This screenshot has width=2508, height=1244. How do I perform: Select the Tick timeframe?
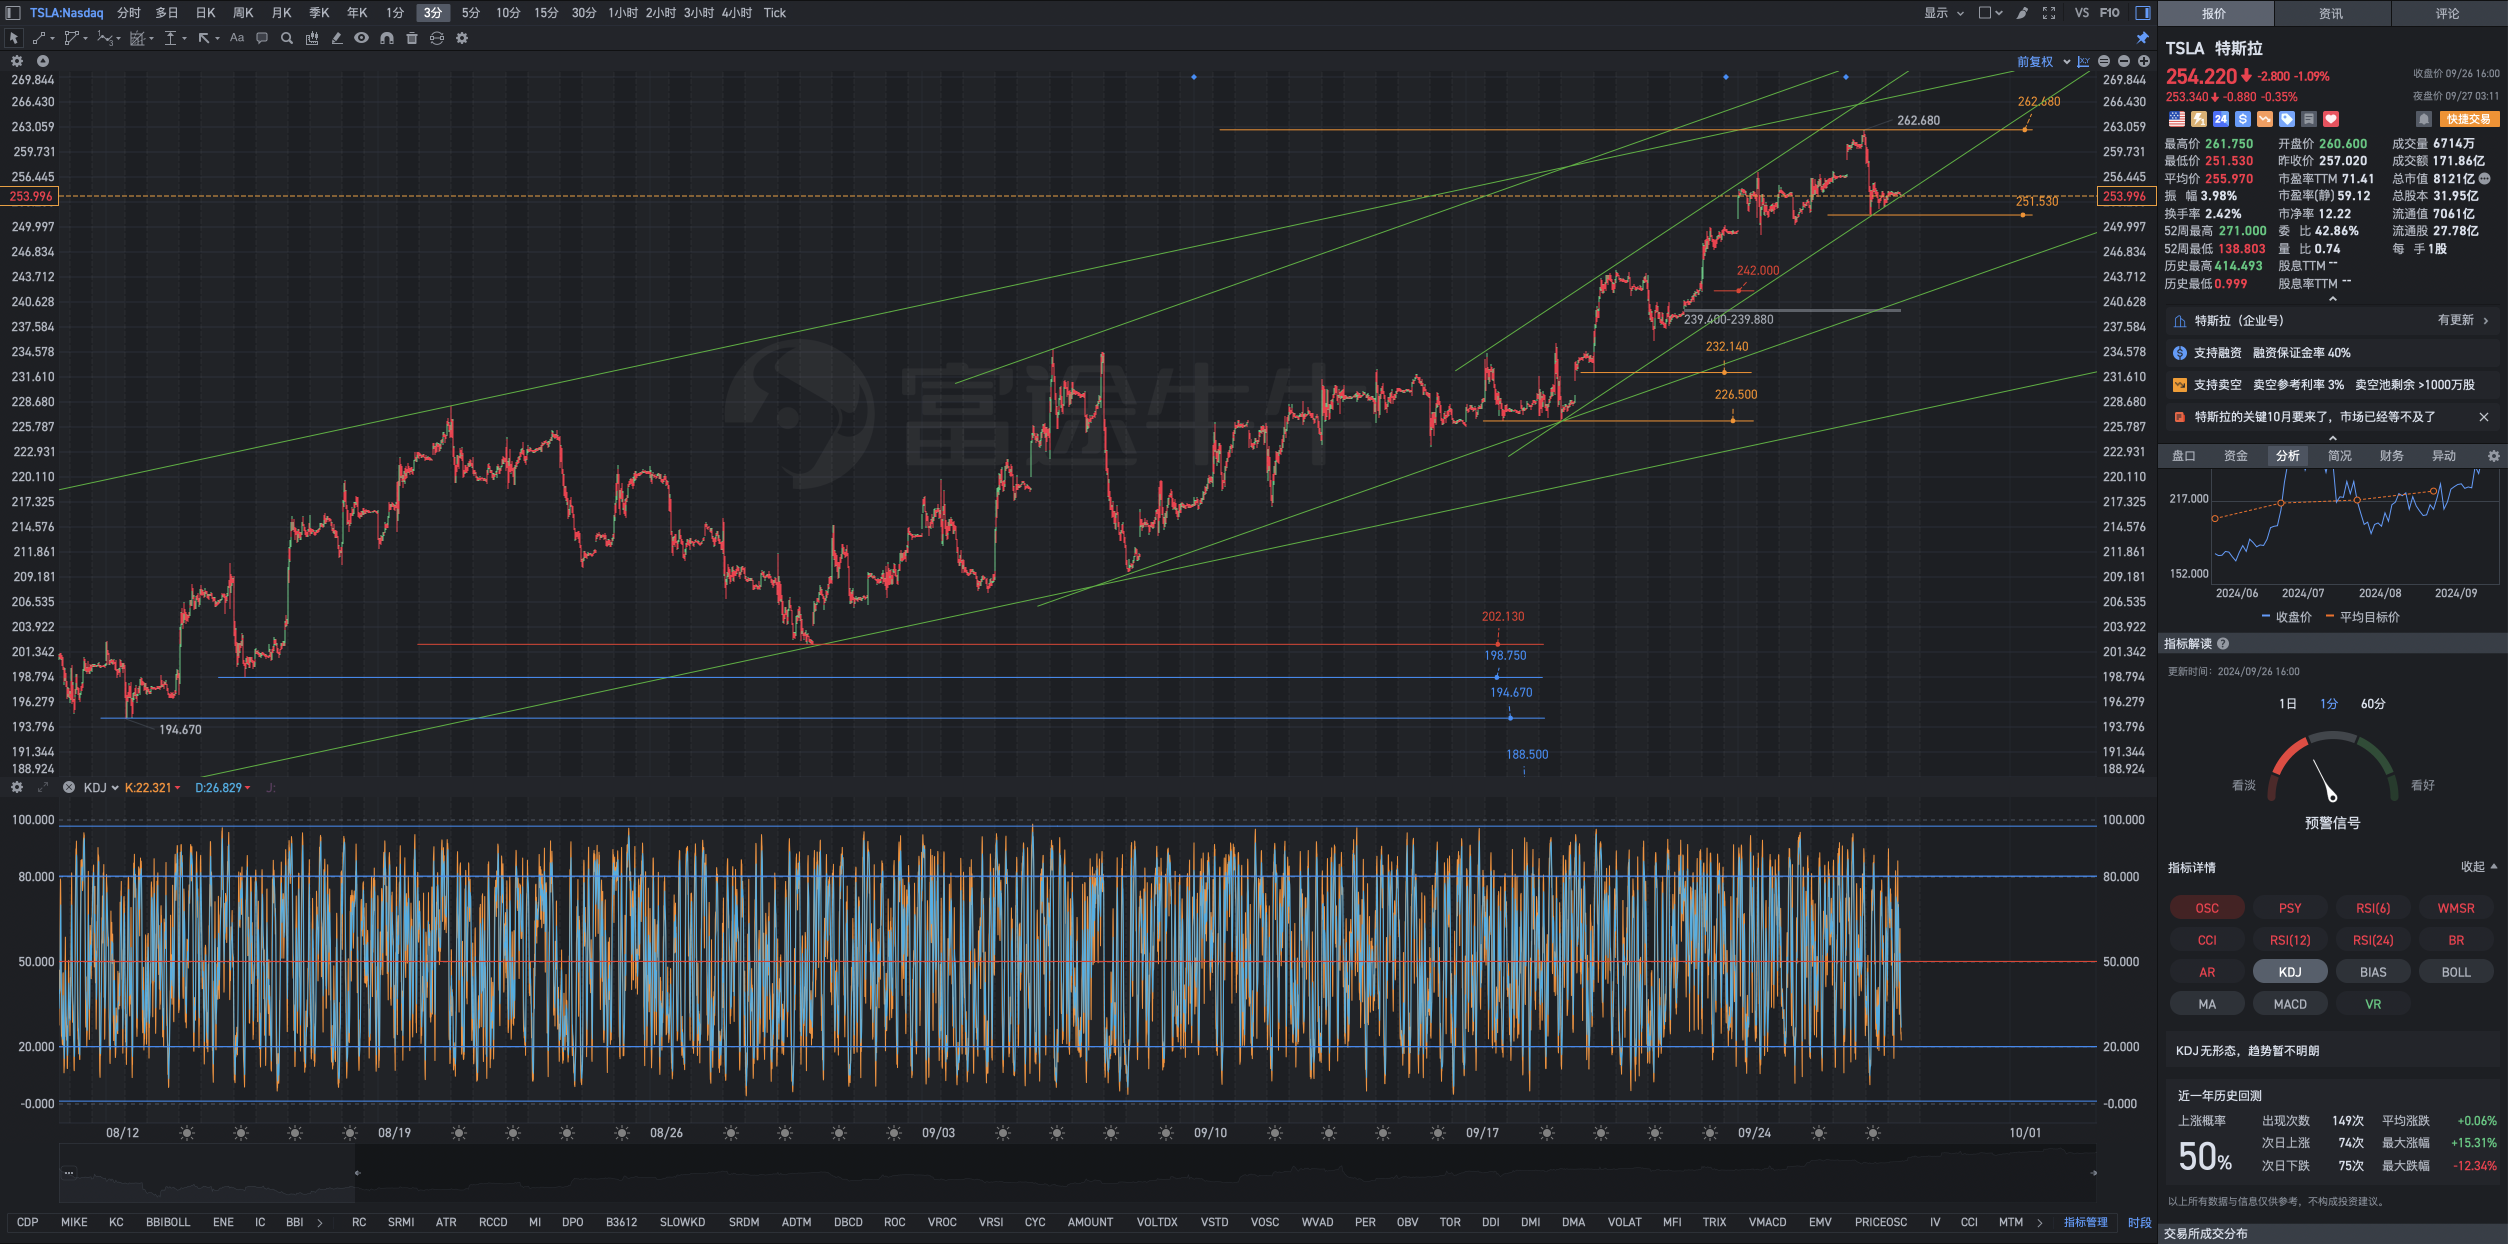(775, 13)
